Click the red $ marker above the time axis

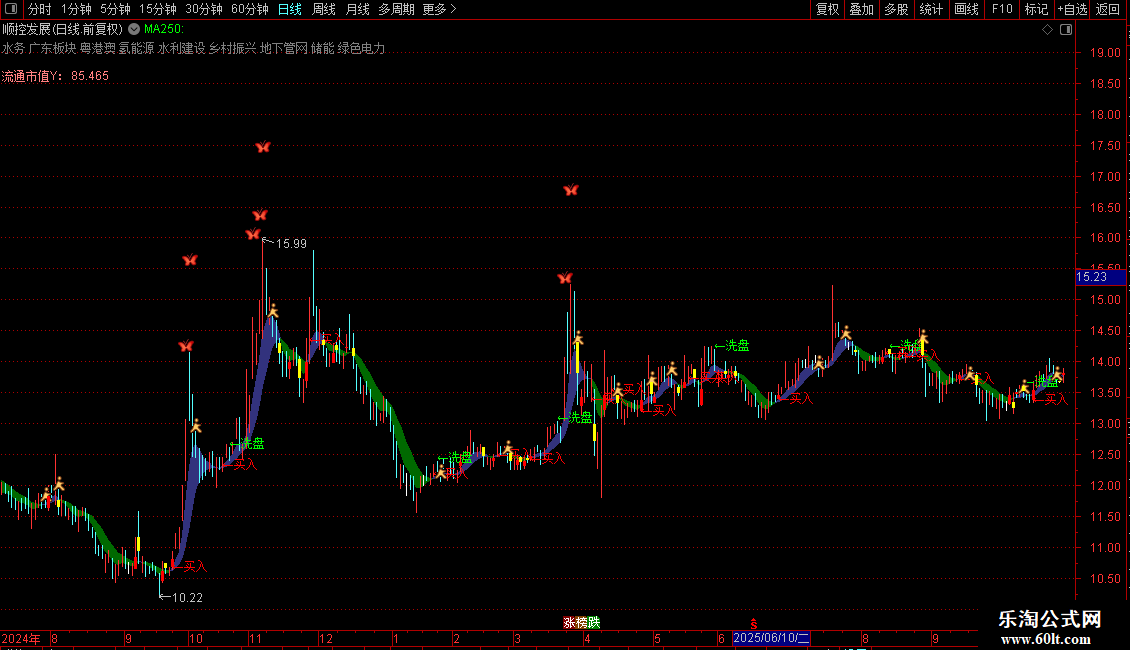[753, 624]
